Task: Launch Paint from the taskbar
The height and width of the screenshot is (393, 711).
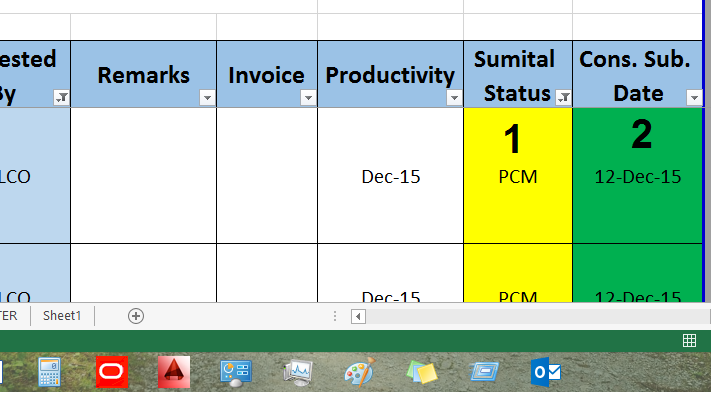Action: [360, 372]
